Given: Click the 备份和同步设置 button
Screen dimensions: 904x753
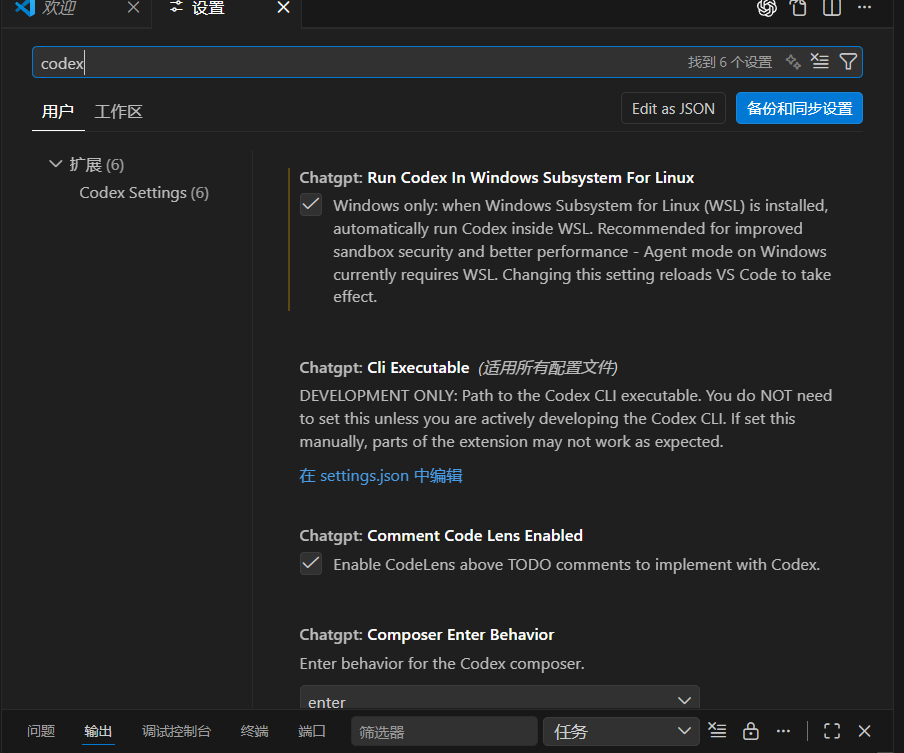Looking at the screenshot, I should click(799, 108).
